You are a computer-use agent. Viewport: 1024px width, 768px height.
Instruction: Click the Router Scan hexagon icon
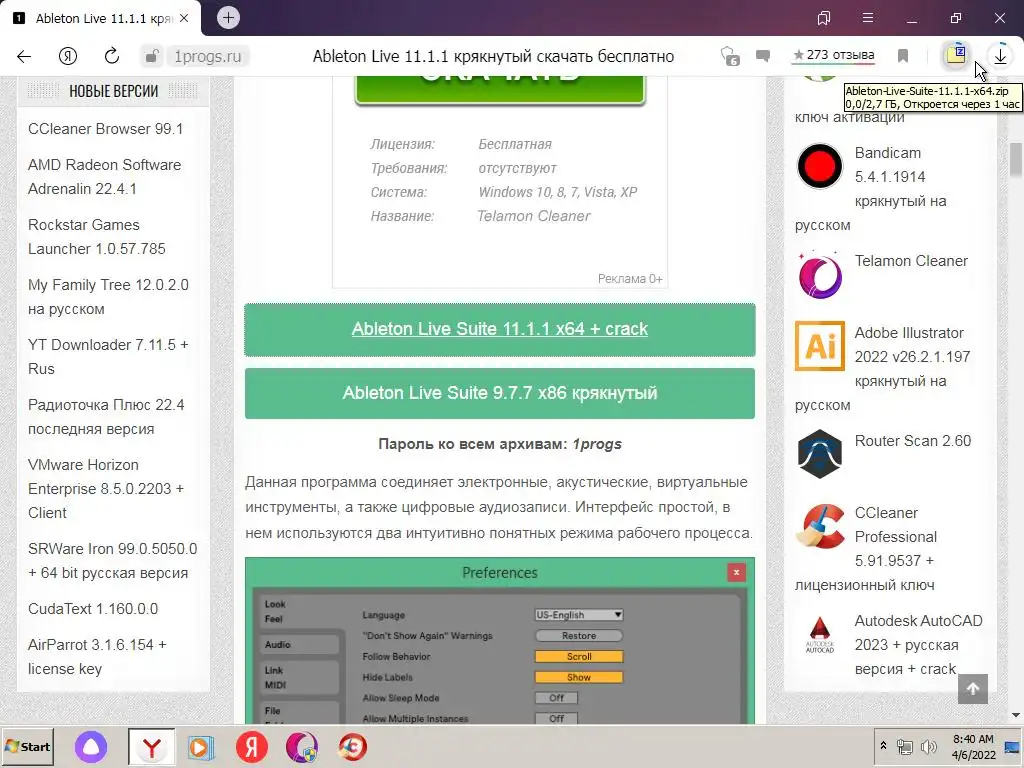click(x=820, y=454)
